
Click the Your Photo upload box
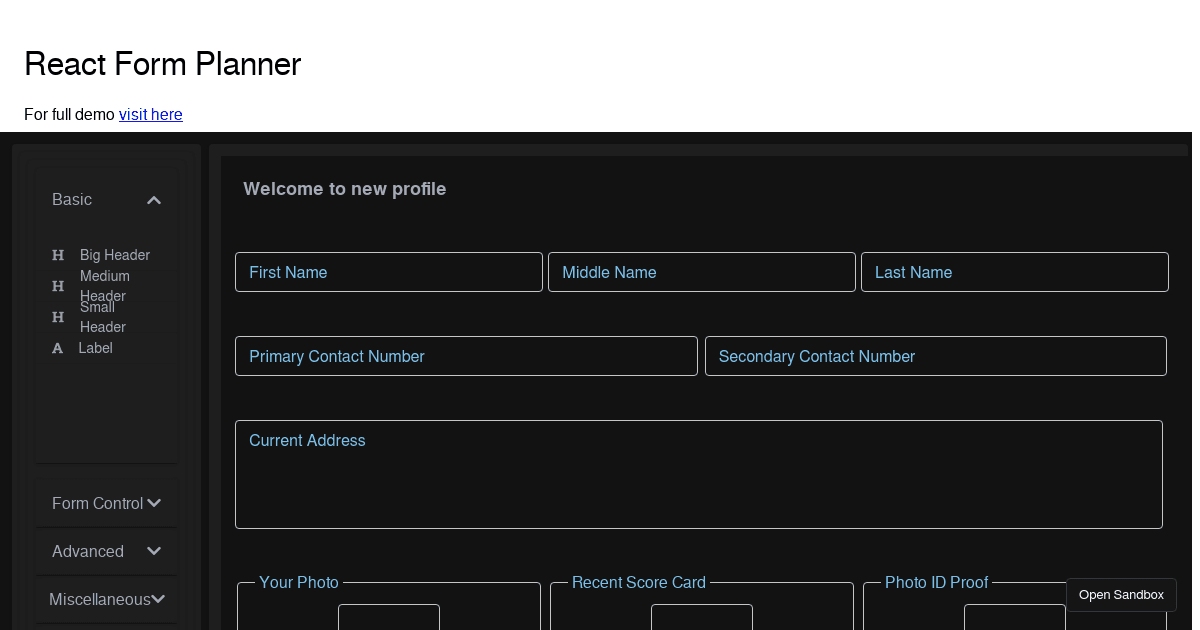[389, 618]
